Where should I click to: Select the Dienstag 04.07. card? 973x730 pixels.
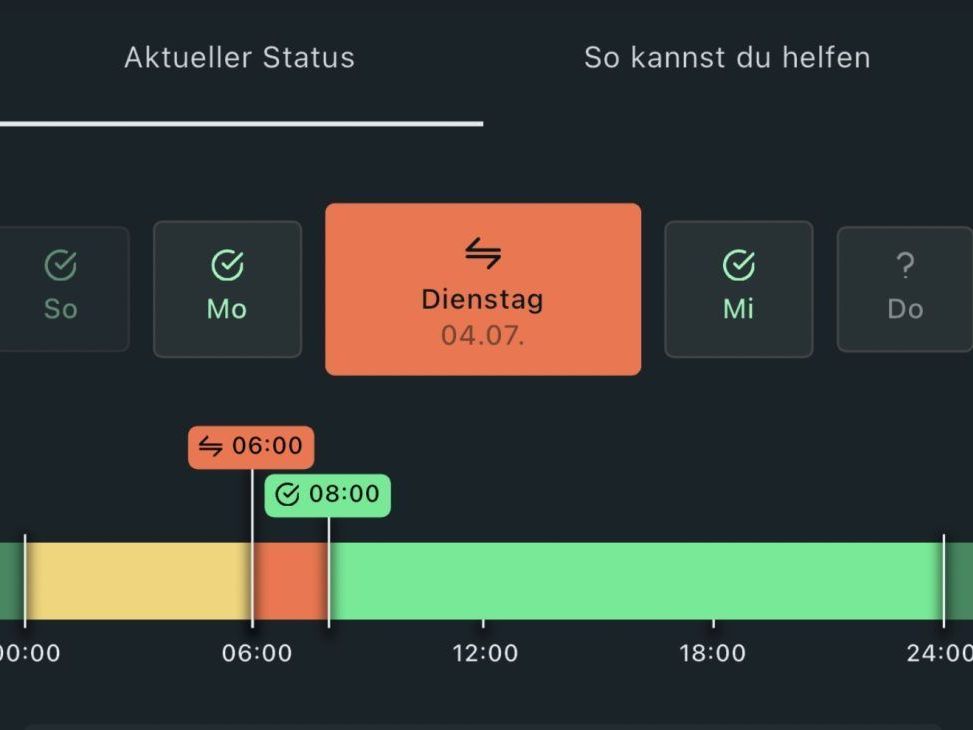point(483,289)
